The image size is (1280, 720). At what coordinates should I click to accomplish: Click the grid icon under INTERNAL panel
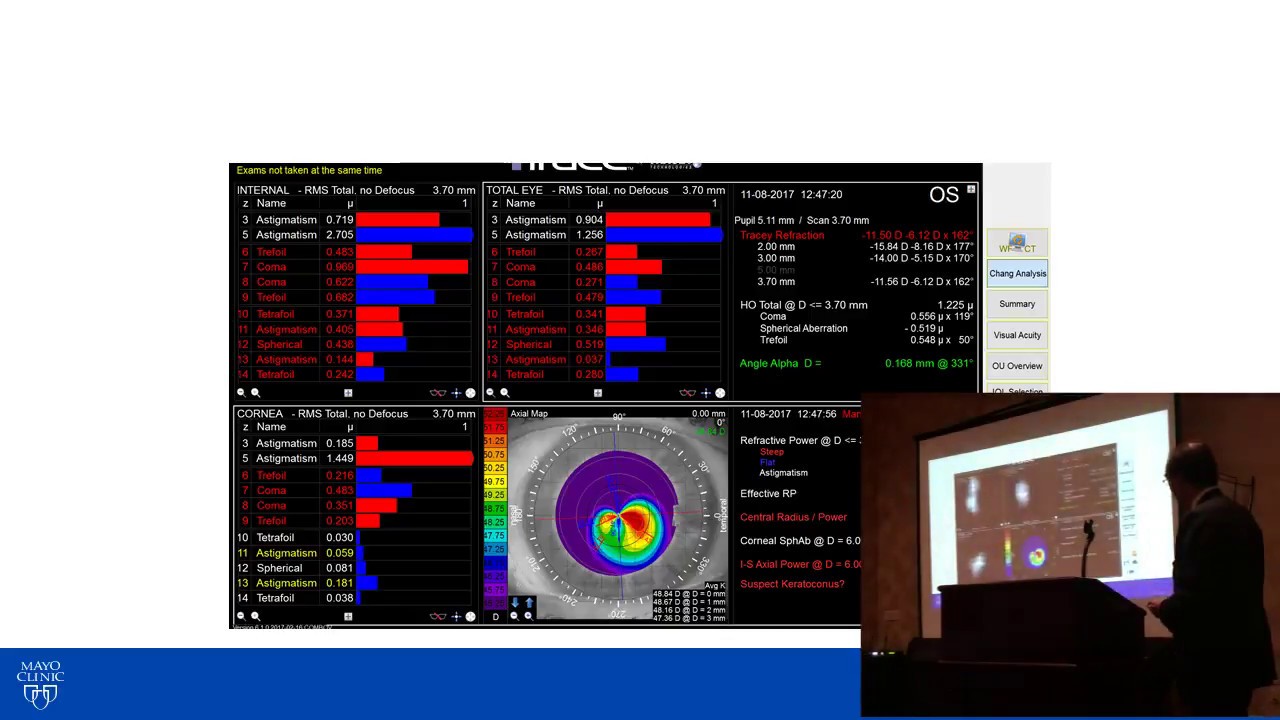coord(348,393)
